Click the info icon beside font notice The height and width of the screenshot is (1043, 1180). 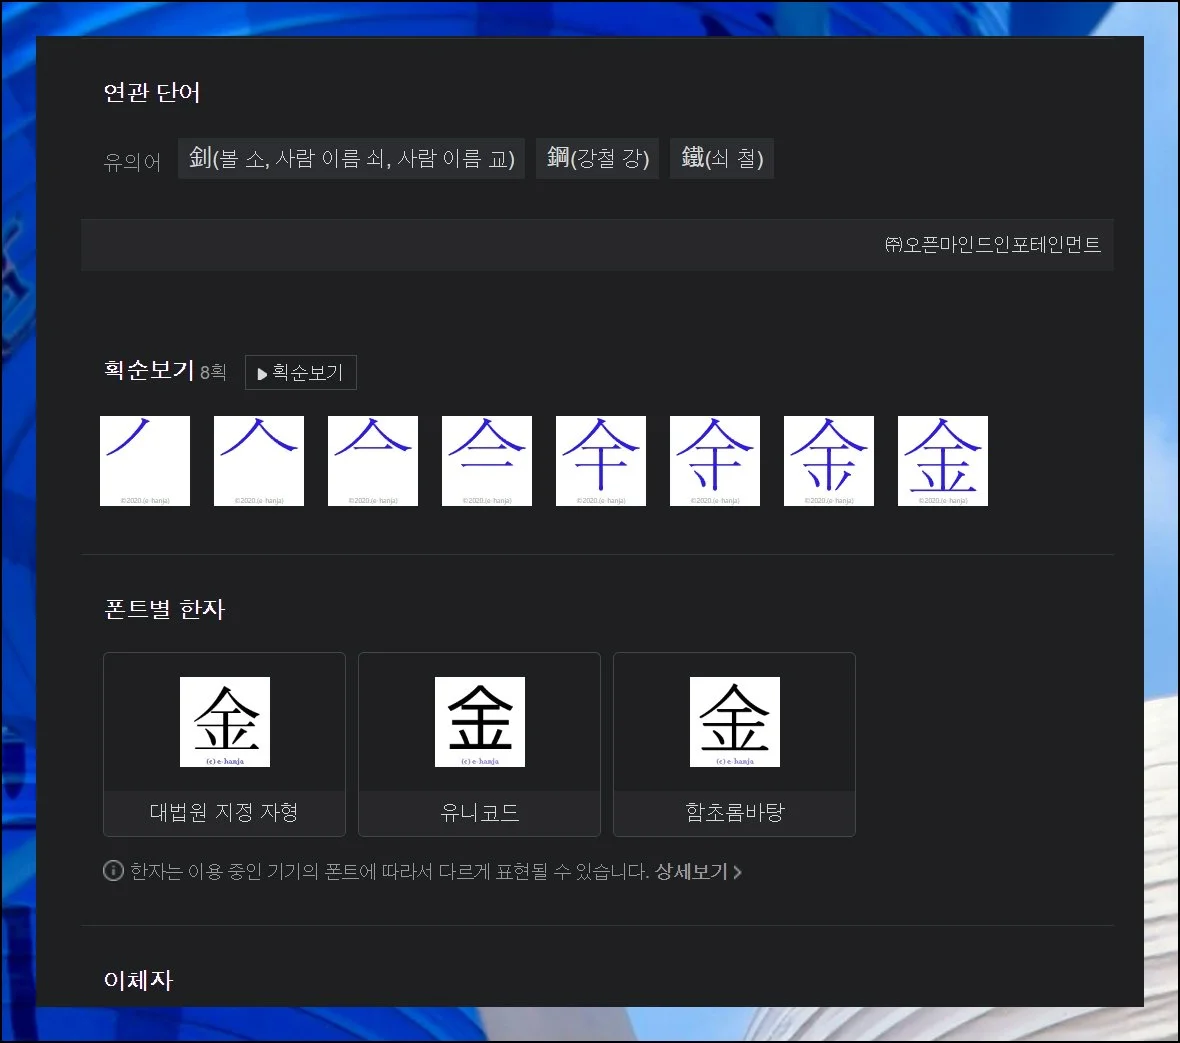114,871
